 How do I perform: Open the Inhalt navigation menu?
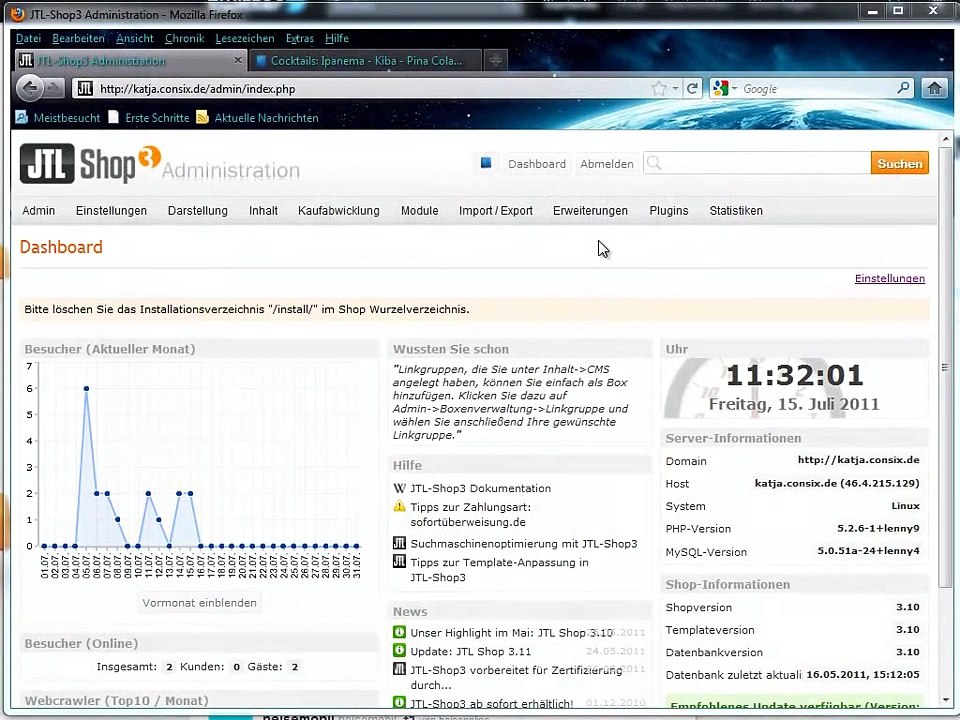click(263, 211)
